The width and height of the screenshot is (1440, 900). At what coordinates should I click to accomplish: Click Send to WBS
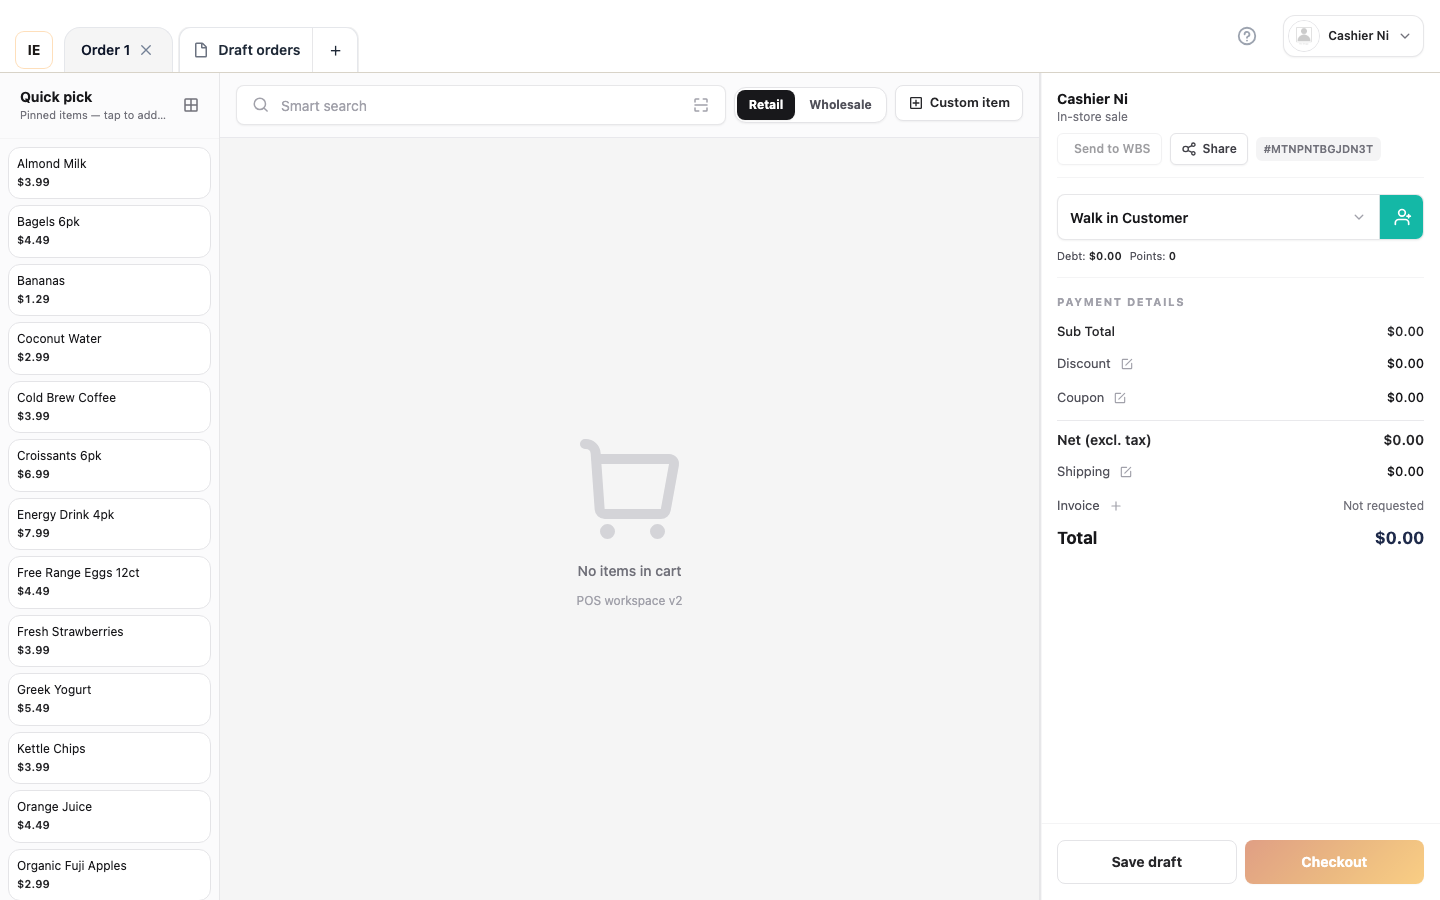pyautogui.click(x=1110, y=149)
